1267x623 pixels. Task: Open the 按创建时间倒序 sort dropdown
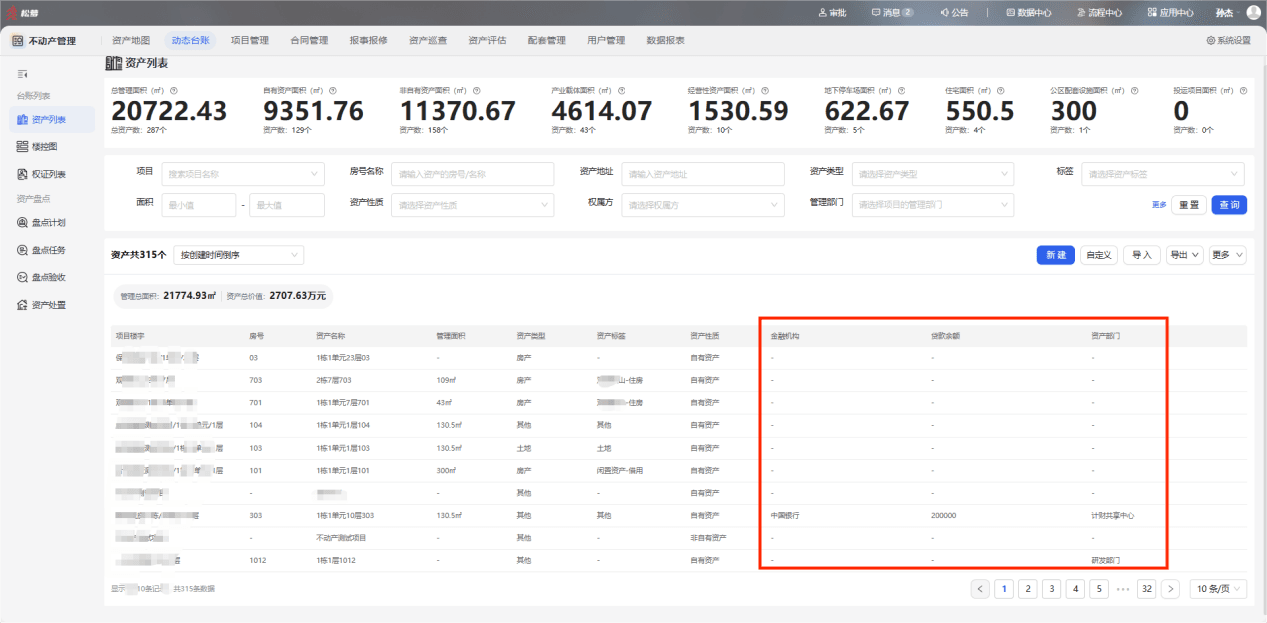tap(238, 255)
